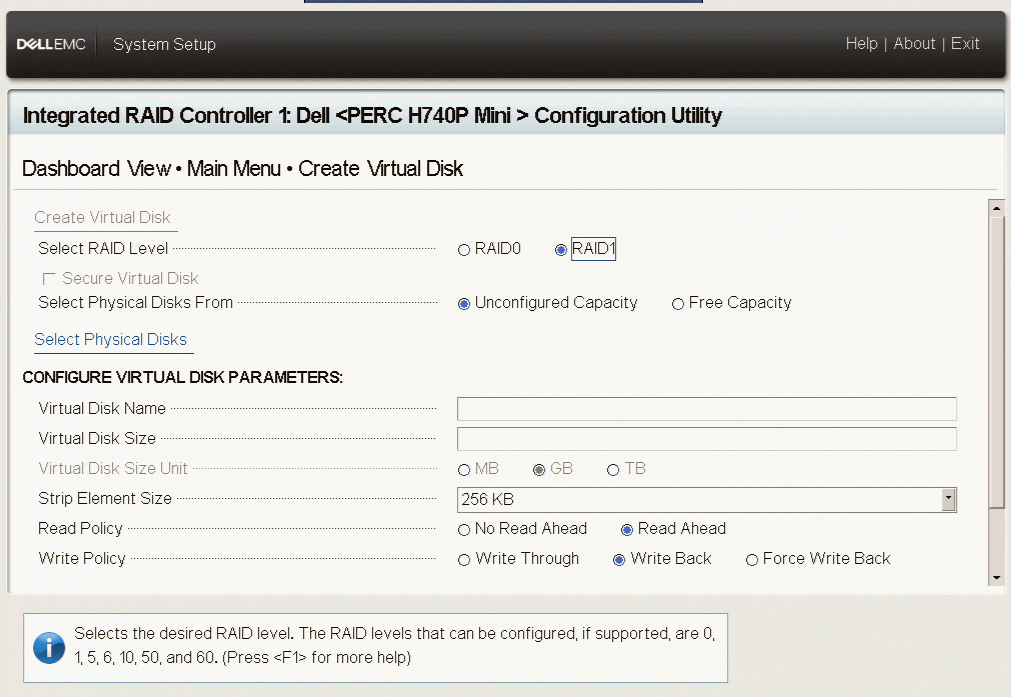Image resolution: width=1011 pixels, height=697 pixels.
Task: Click the Strip Element Size label
Action: [x=105, y=499]
